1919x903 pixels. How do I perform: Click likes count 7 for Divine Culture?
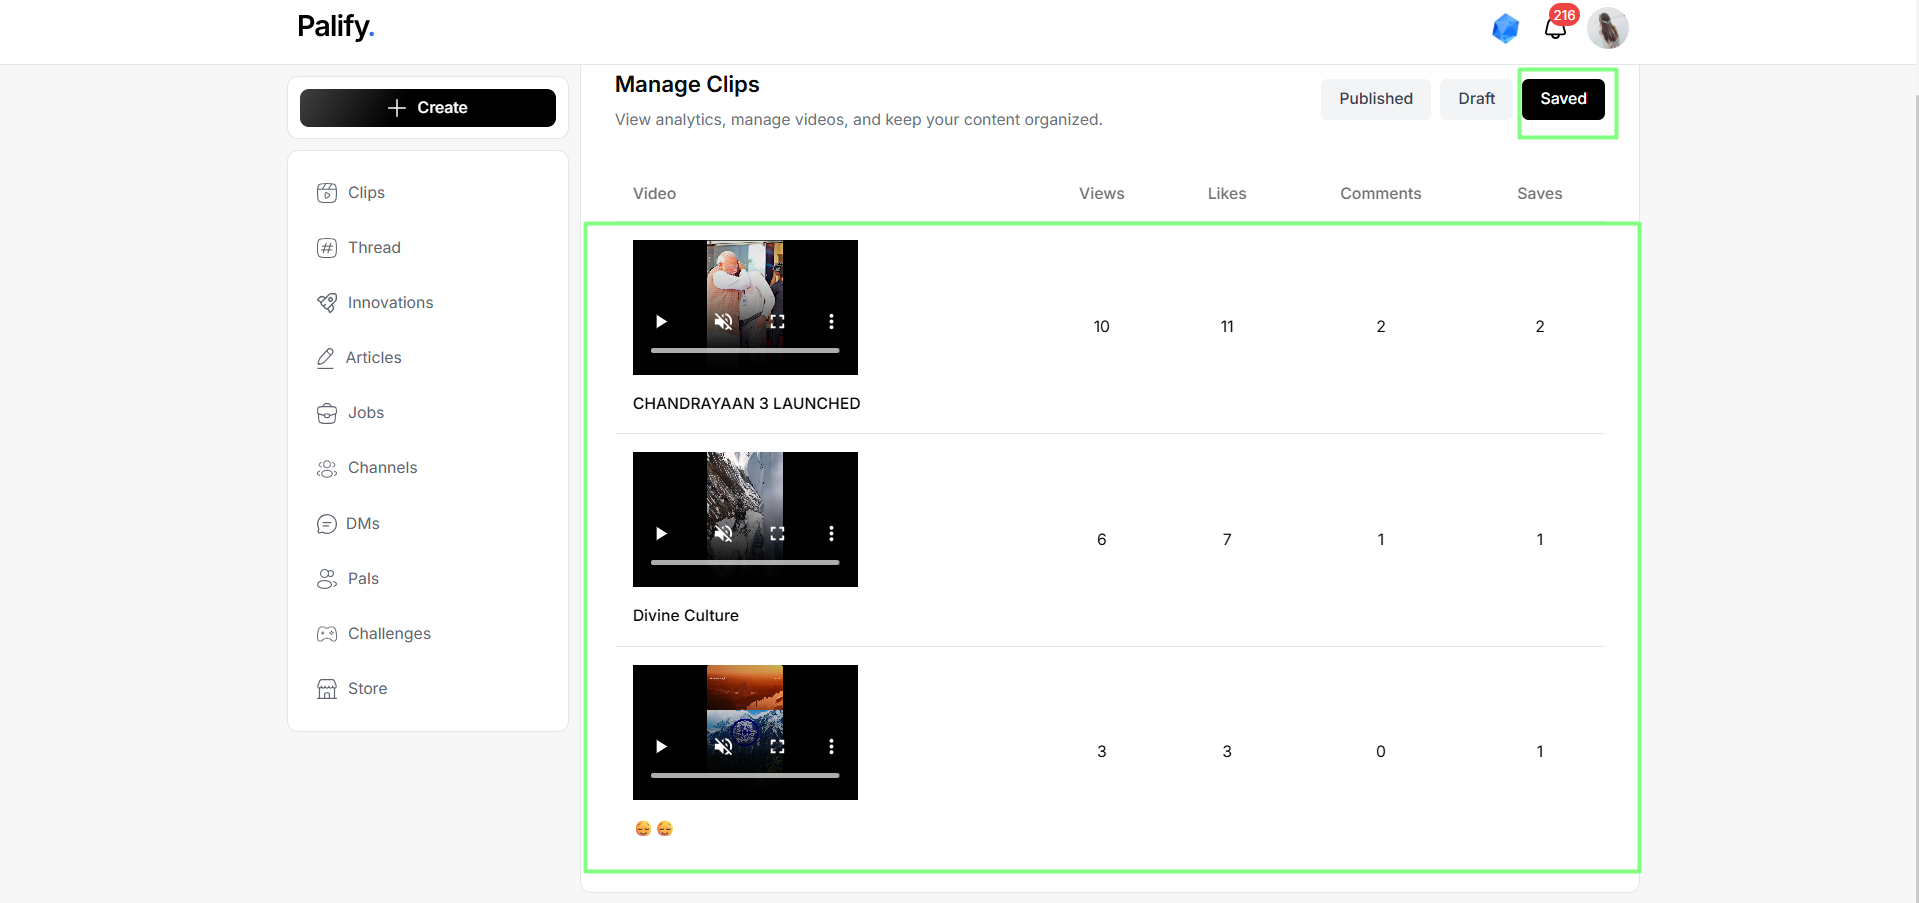(1227, 540)
